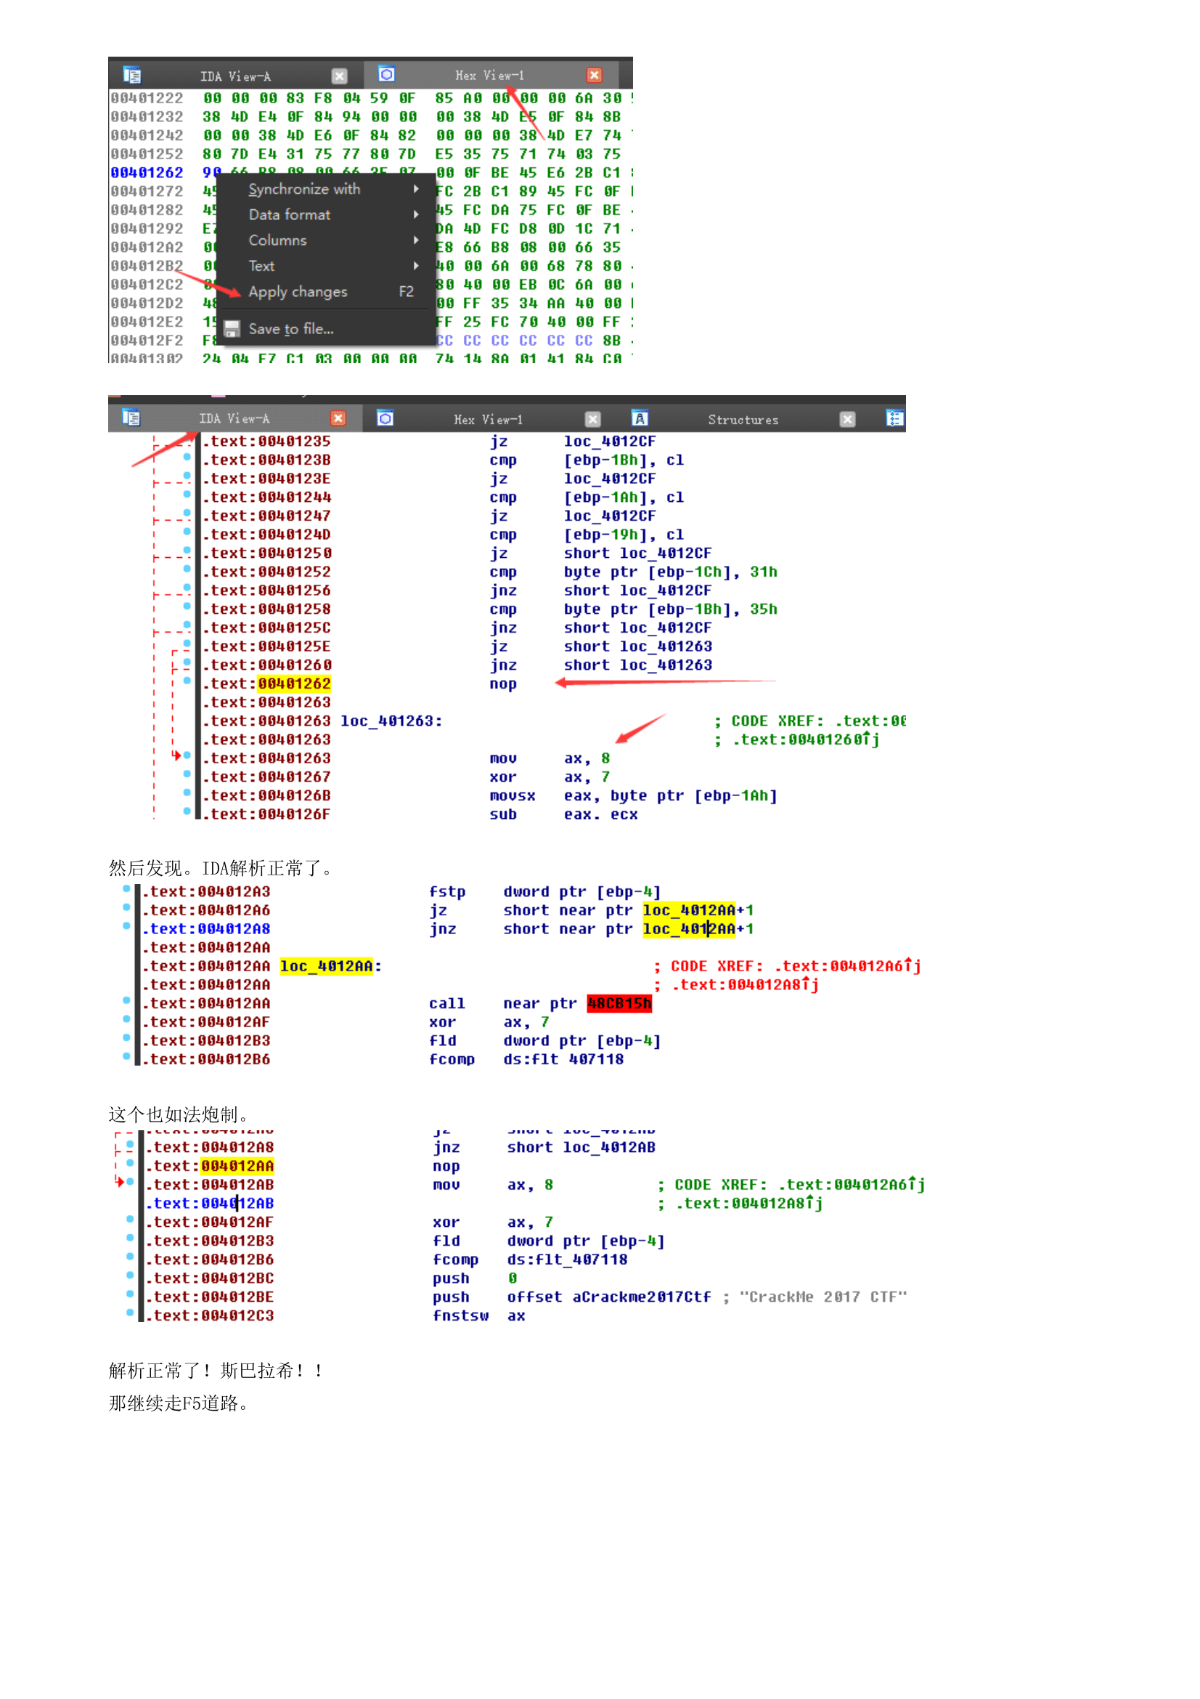Toggle breakpoint dot at .text:0040126B
Image resolution: width=1200 pixels, height=1699 pixels.
click(187, 793)
